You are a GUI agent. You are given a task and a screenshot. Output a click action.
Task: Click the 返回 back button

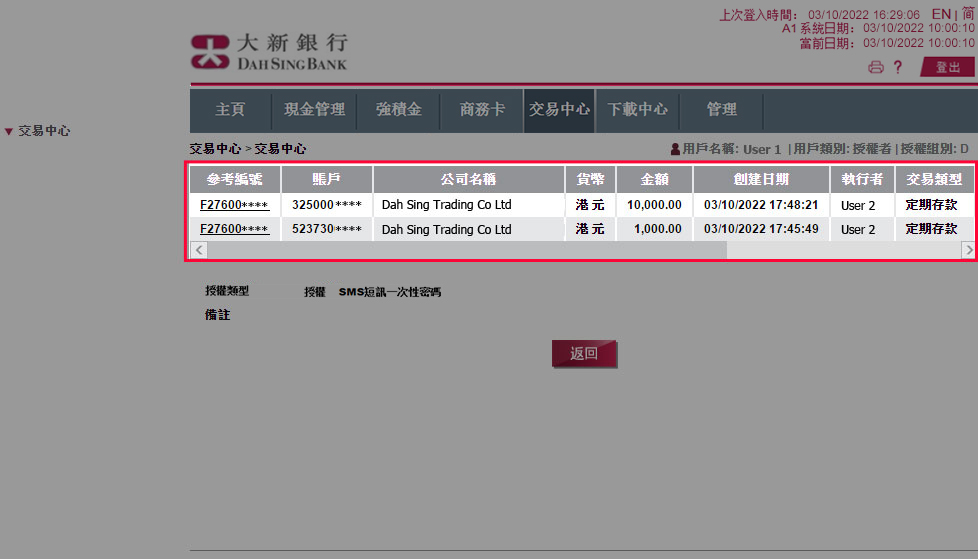pyautogui.click(x=584, y=353)
